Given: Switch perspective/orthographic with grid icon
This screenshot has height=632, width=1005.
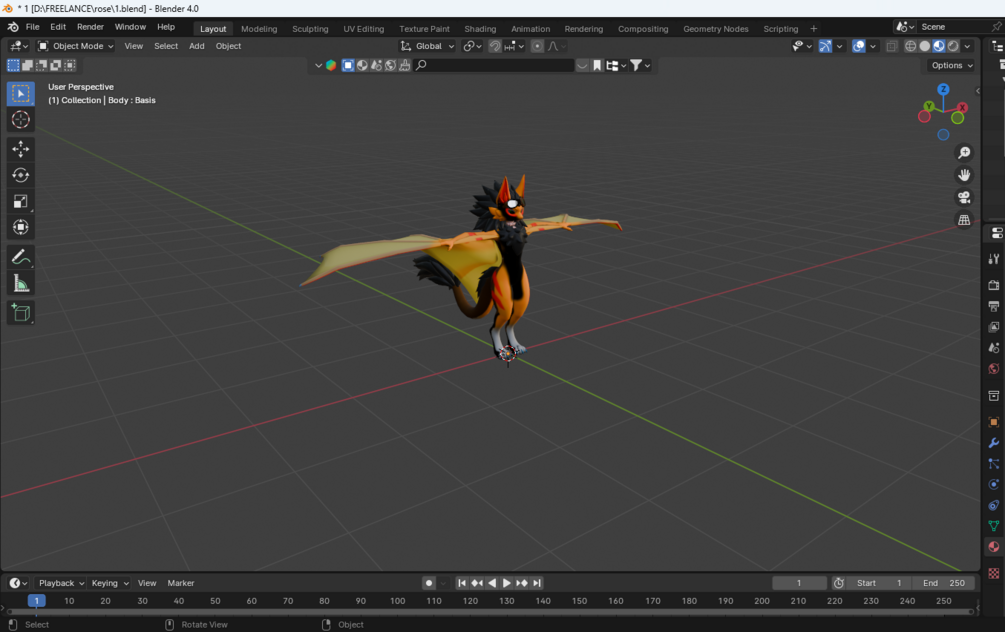Looking at the screenshot, I should (964, 220).
